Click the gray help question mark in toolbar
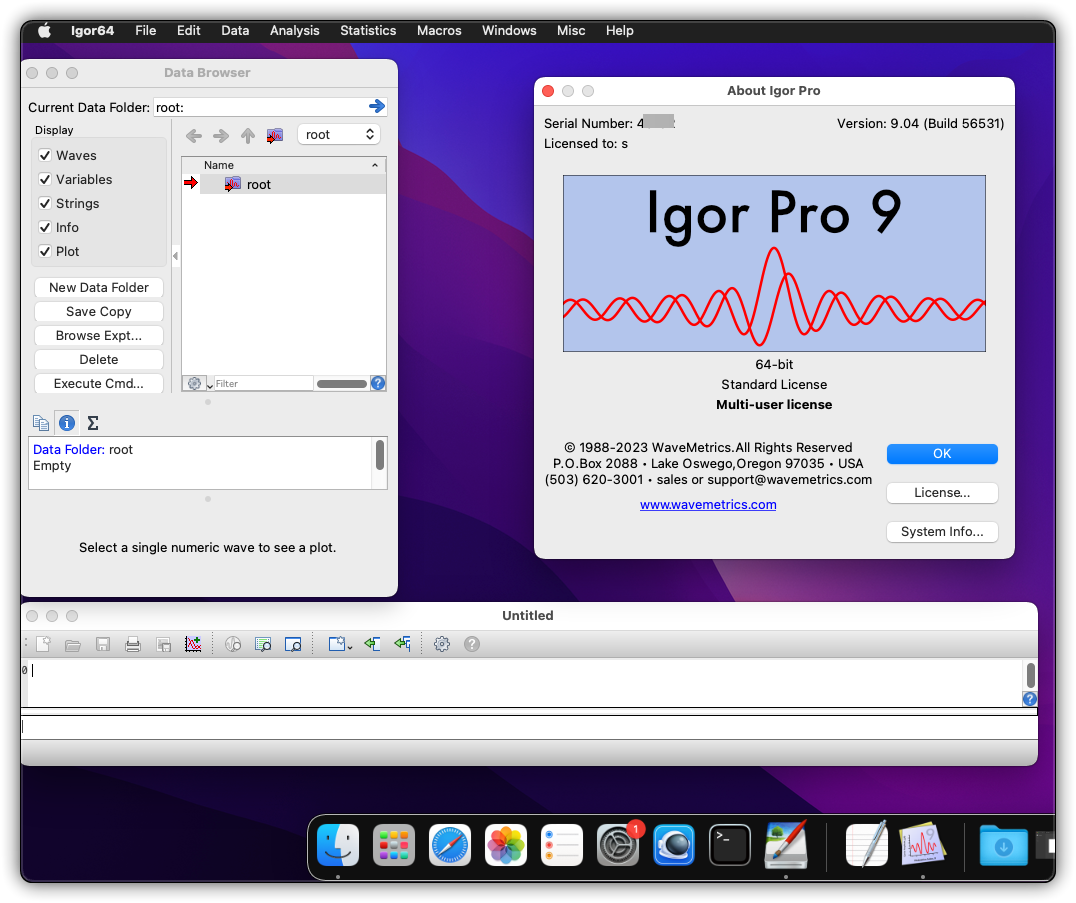This screenshot has width=1076, height=903. click(472, 644)
